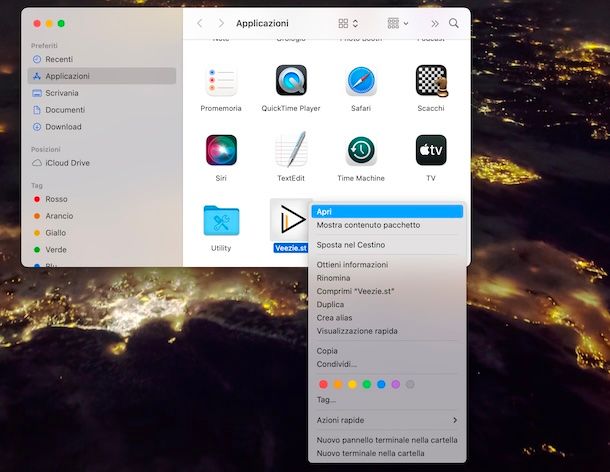Choose Crea alias
610x472 pixels.
tap(387, 318)
